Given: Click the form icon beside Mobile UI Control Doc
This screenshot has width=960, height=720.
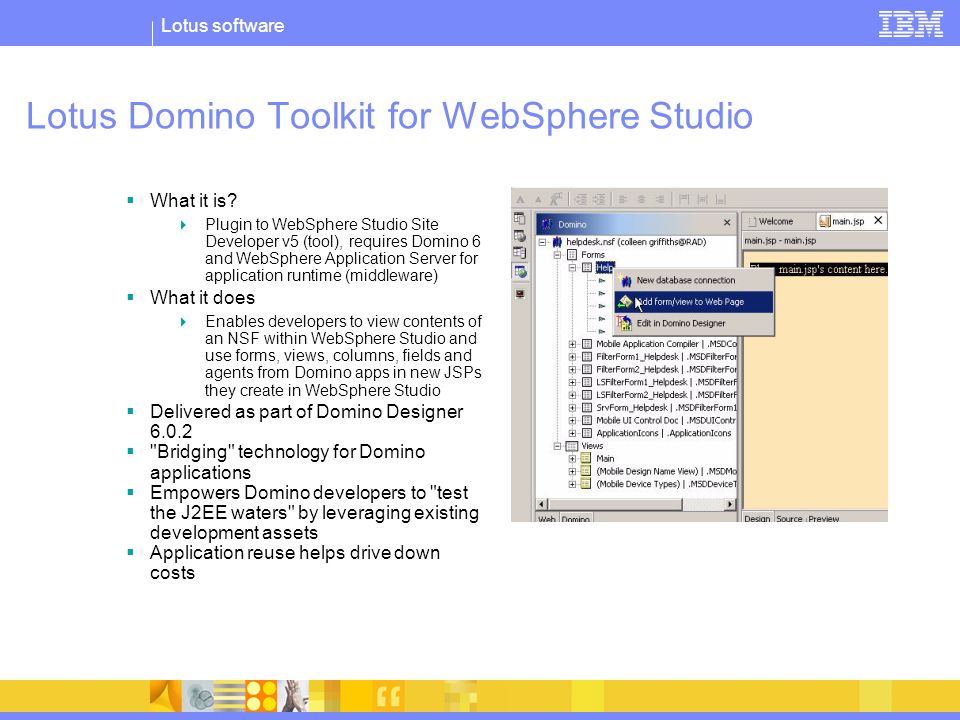Looking at the screenshot, I should 587,421.
